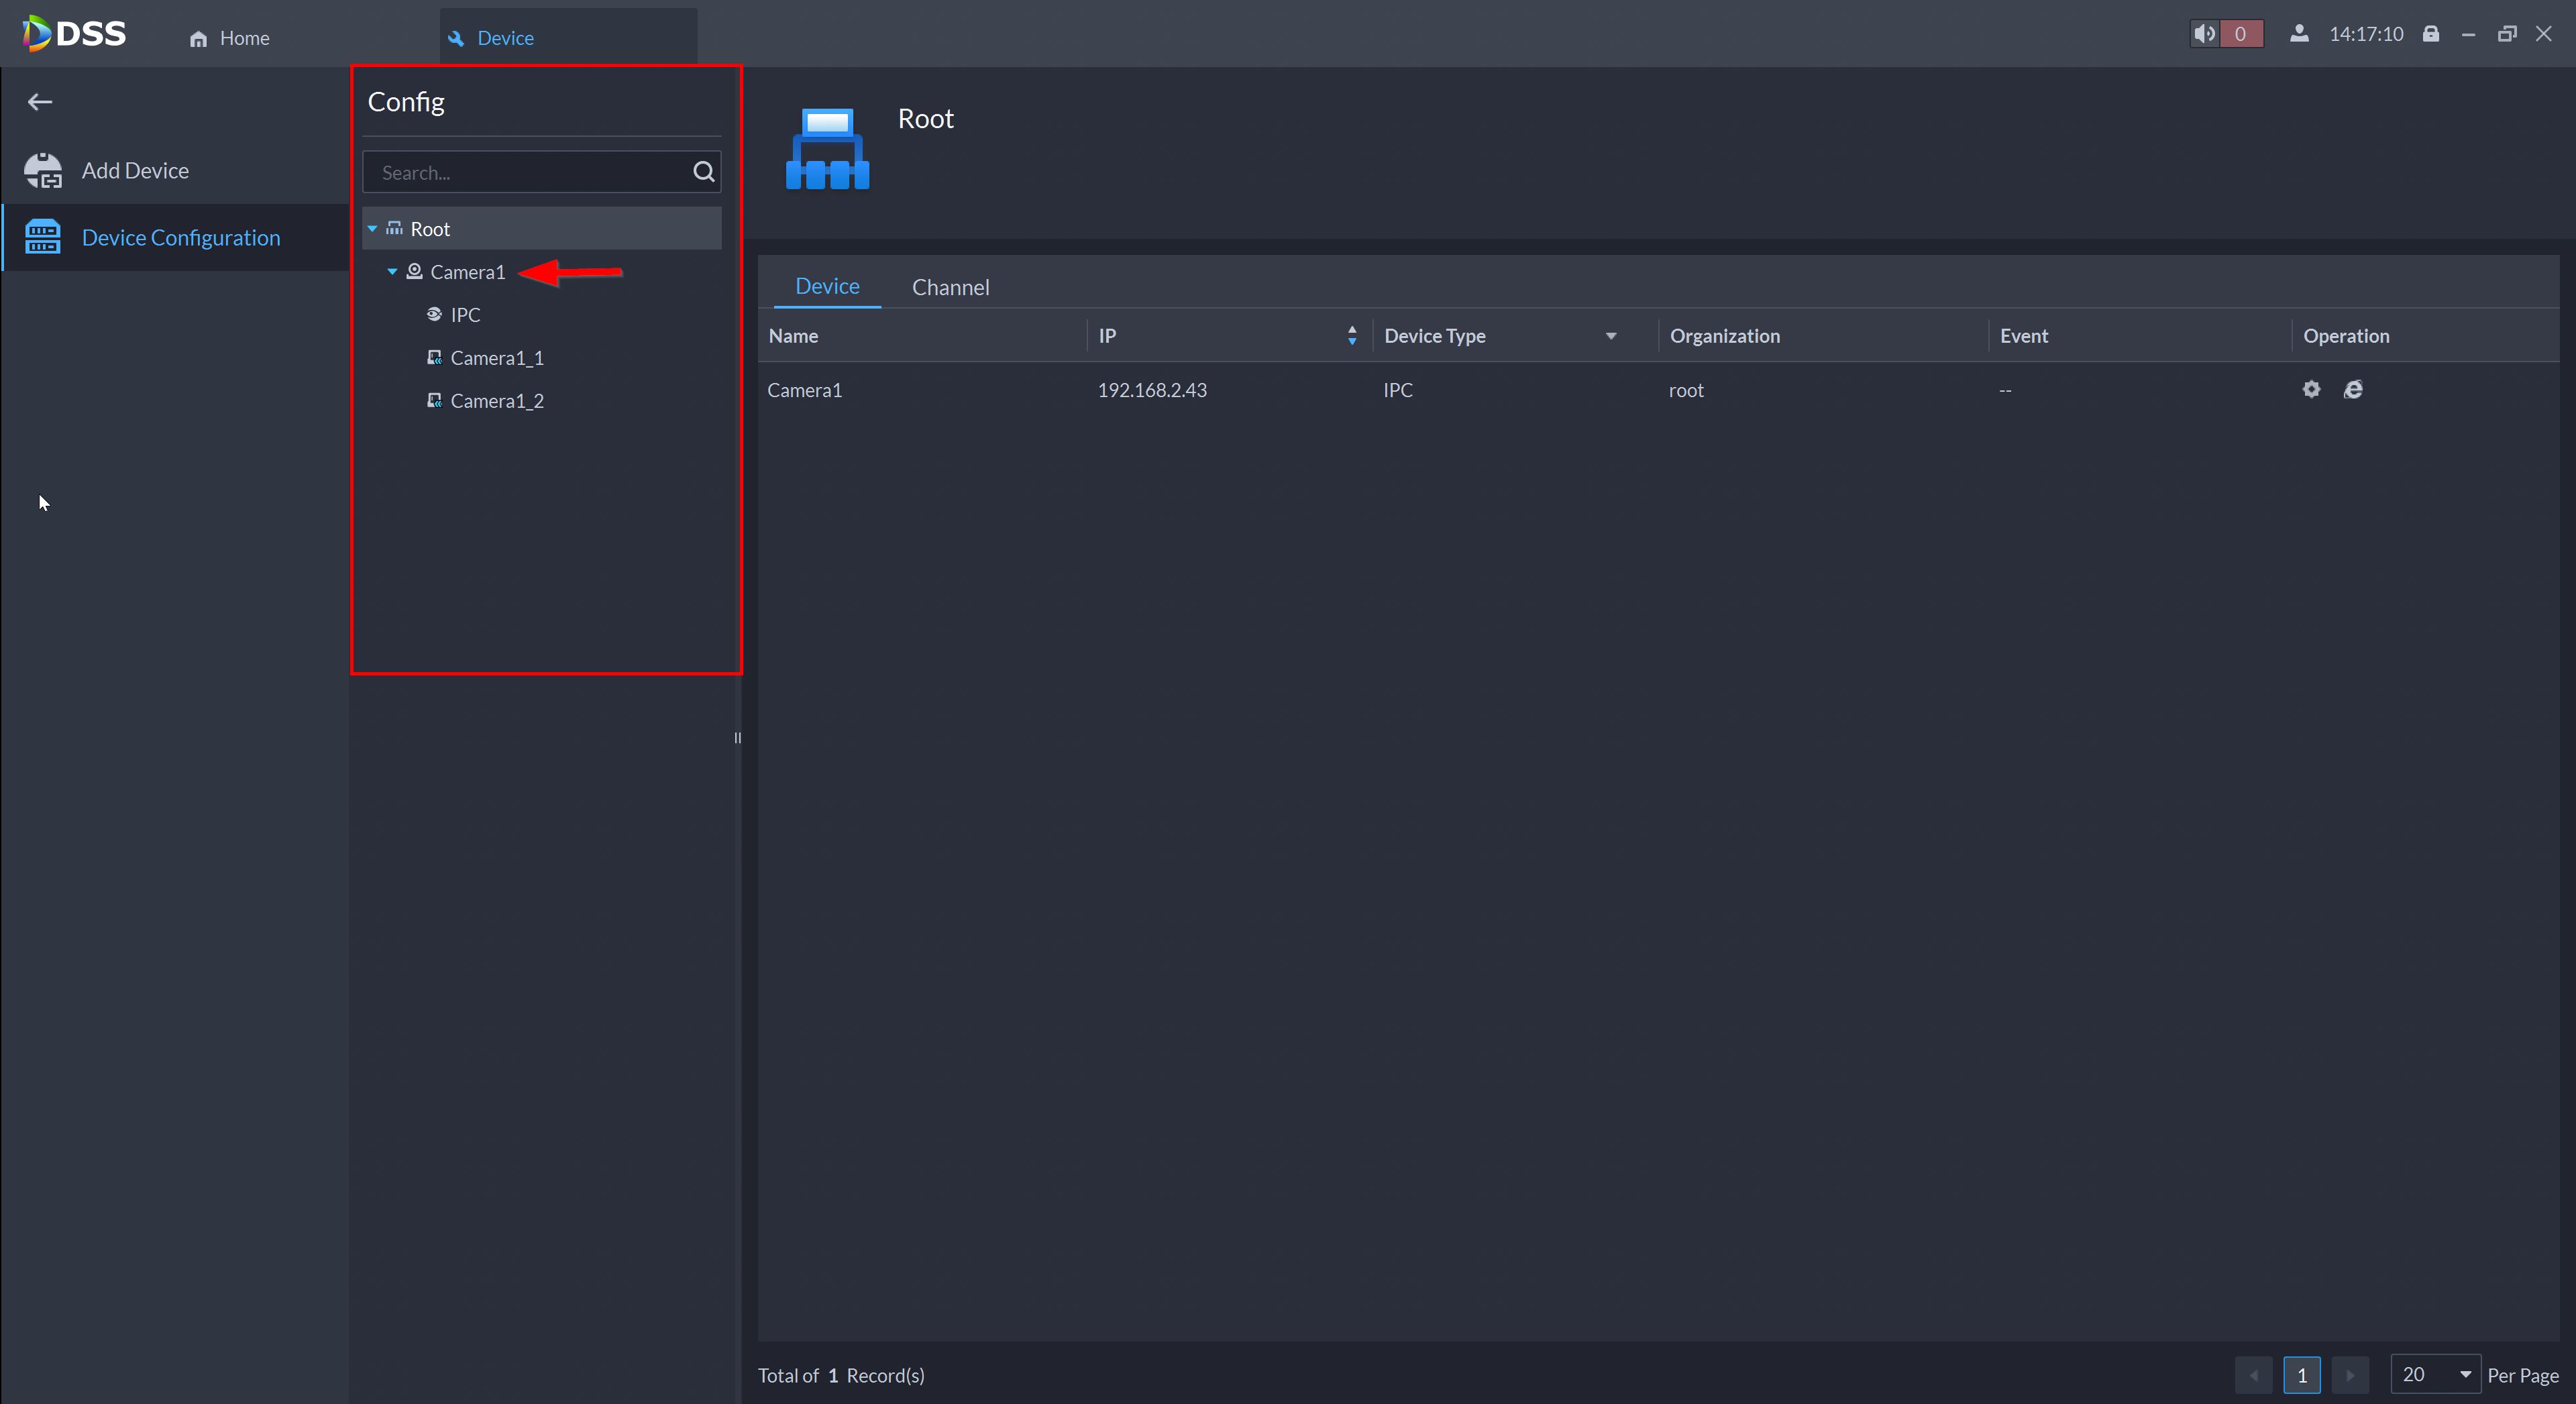Viewport: 2576px width, 1404px height.
Task: Collapse the Root tree node
Action: [x=372, y=229]
